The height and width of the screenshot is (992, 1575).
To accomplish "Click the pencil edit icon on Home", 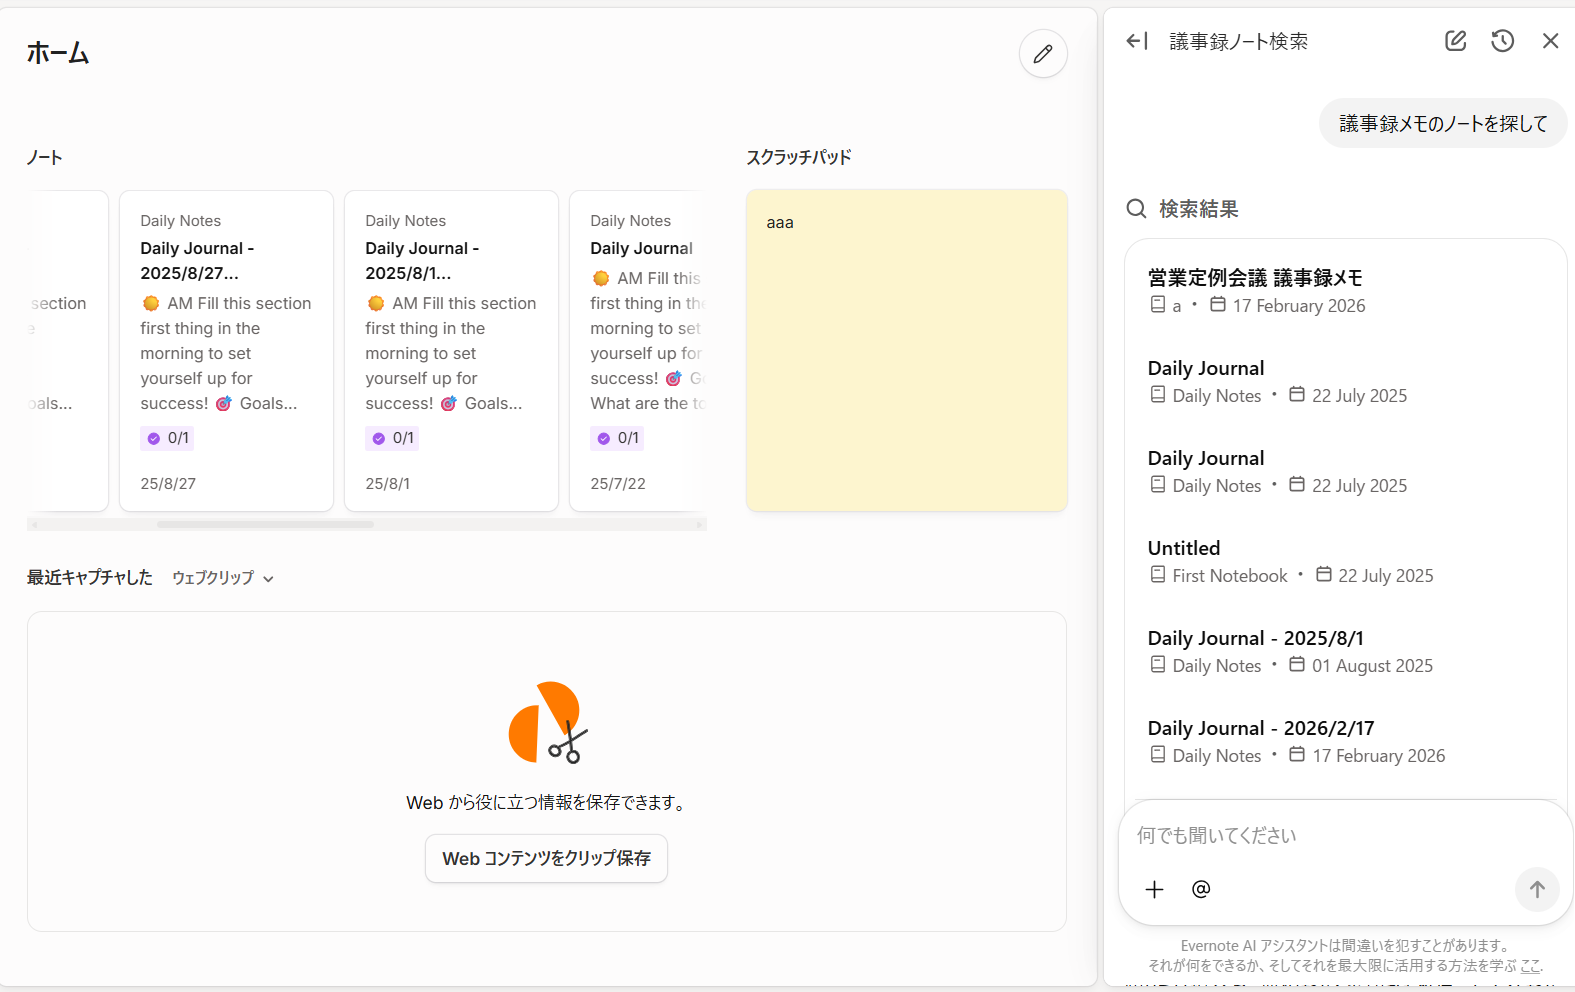I will (x=1043, y=54).
